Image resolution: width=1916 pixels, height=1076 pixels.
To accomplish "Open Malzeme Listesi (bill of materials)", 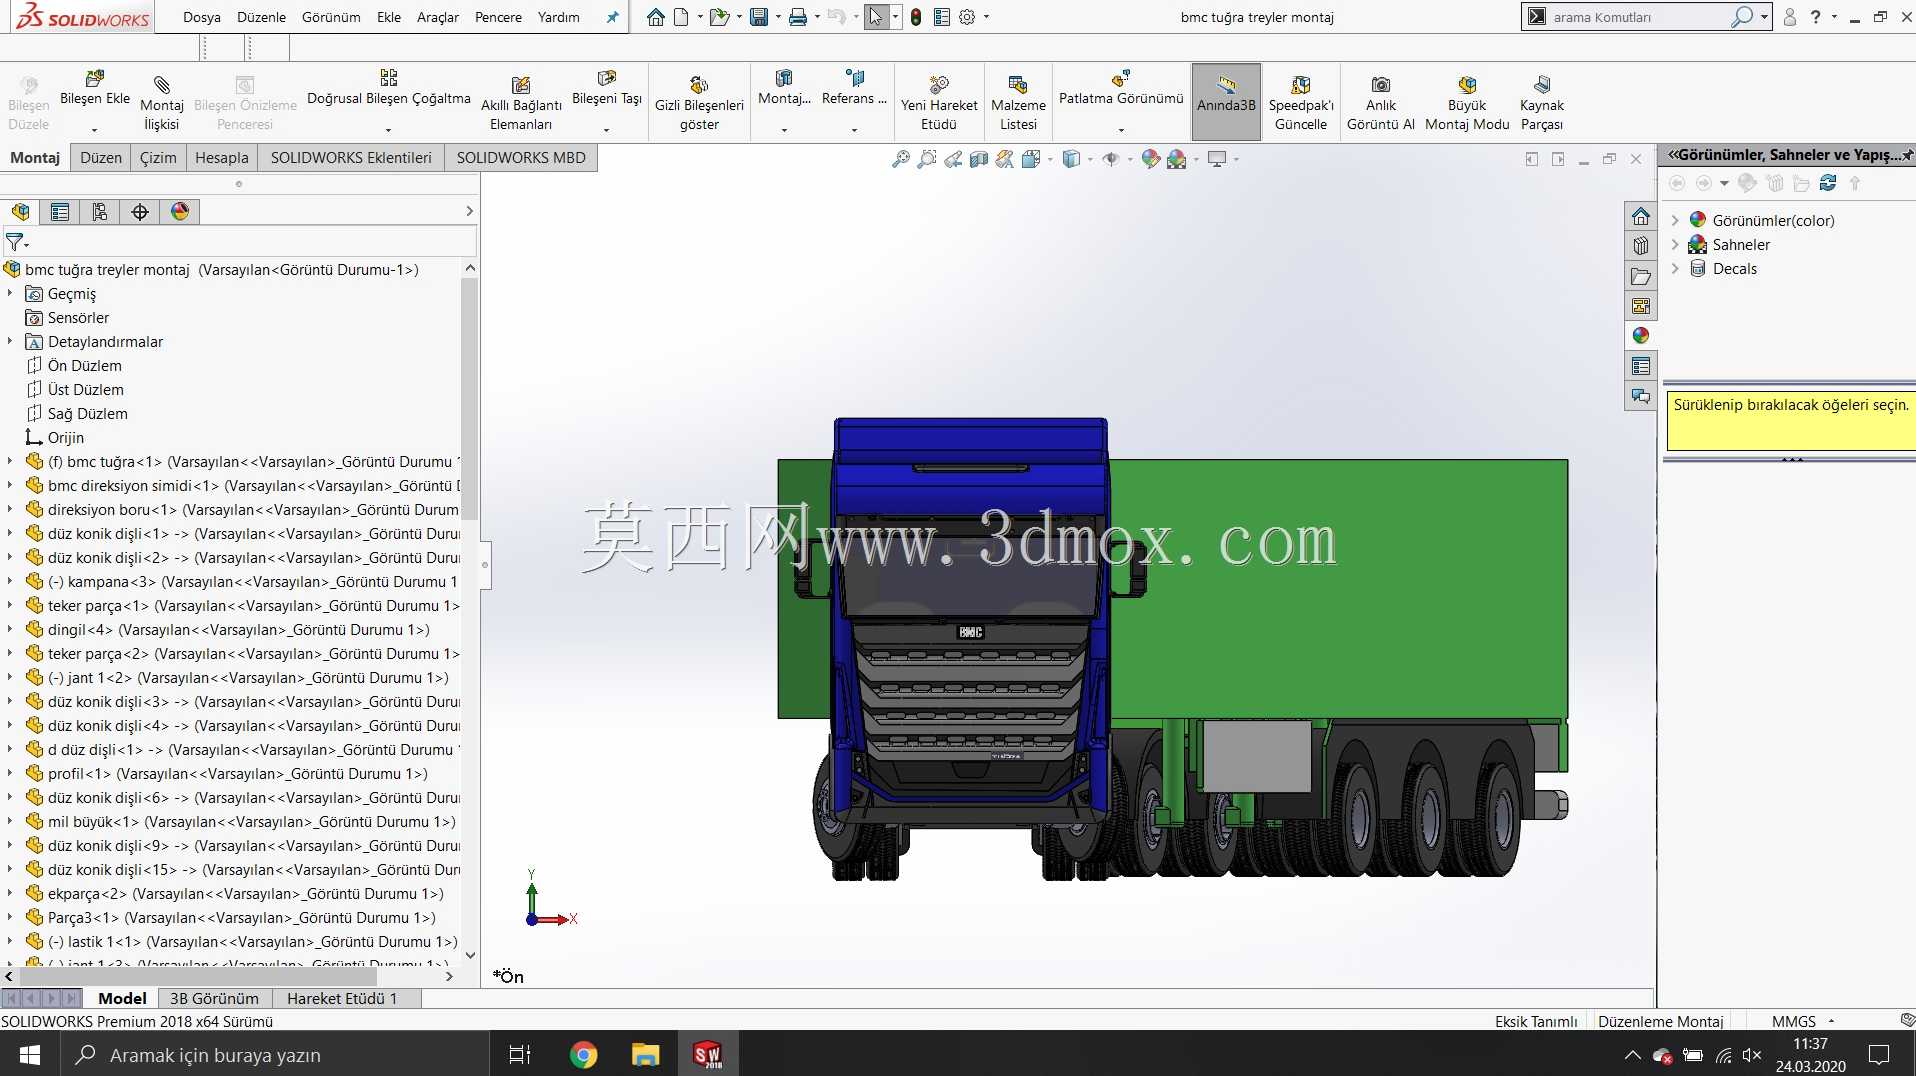I will pyautogui.click(x=1018, y=102).
